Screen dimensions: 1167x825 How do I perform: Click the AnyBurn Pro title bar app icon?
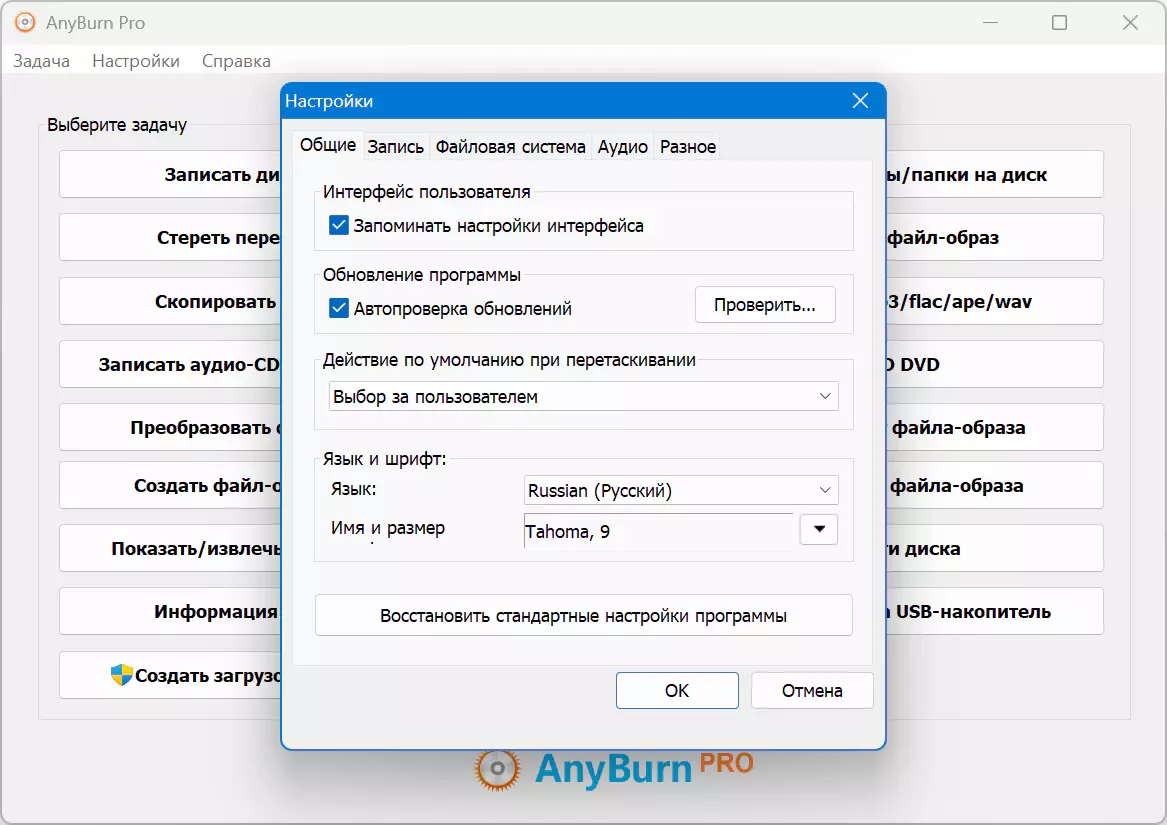pyautogui.click(x=25, y=23)
